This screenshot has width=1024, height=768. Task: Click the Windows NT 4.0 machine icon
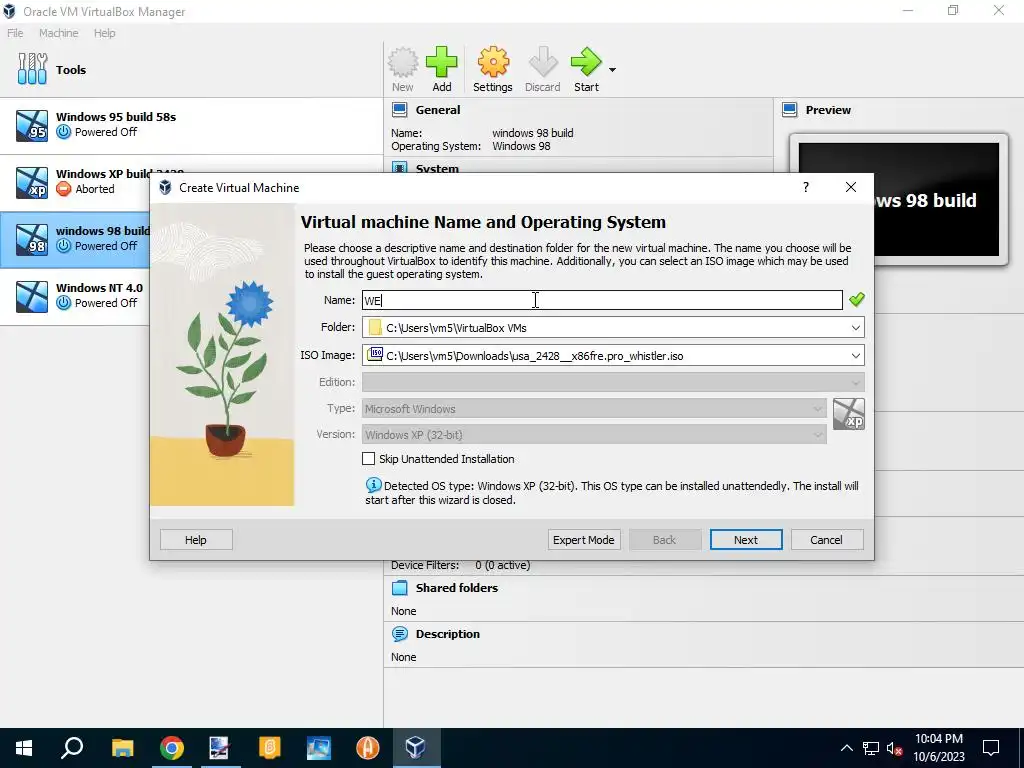tap(32, 296)
